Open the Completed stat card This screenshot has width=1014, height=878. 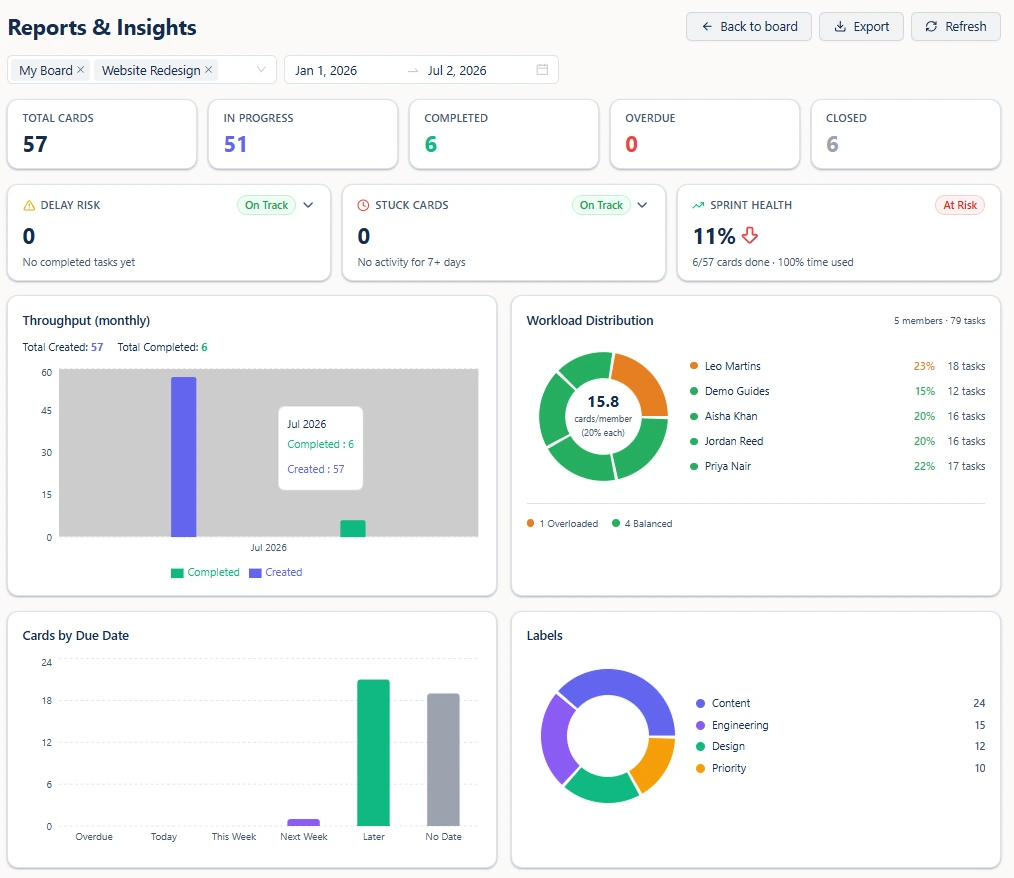click(x=504, y=134)
